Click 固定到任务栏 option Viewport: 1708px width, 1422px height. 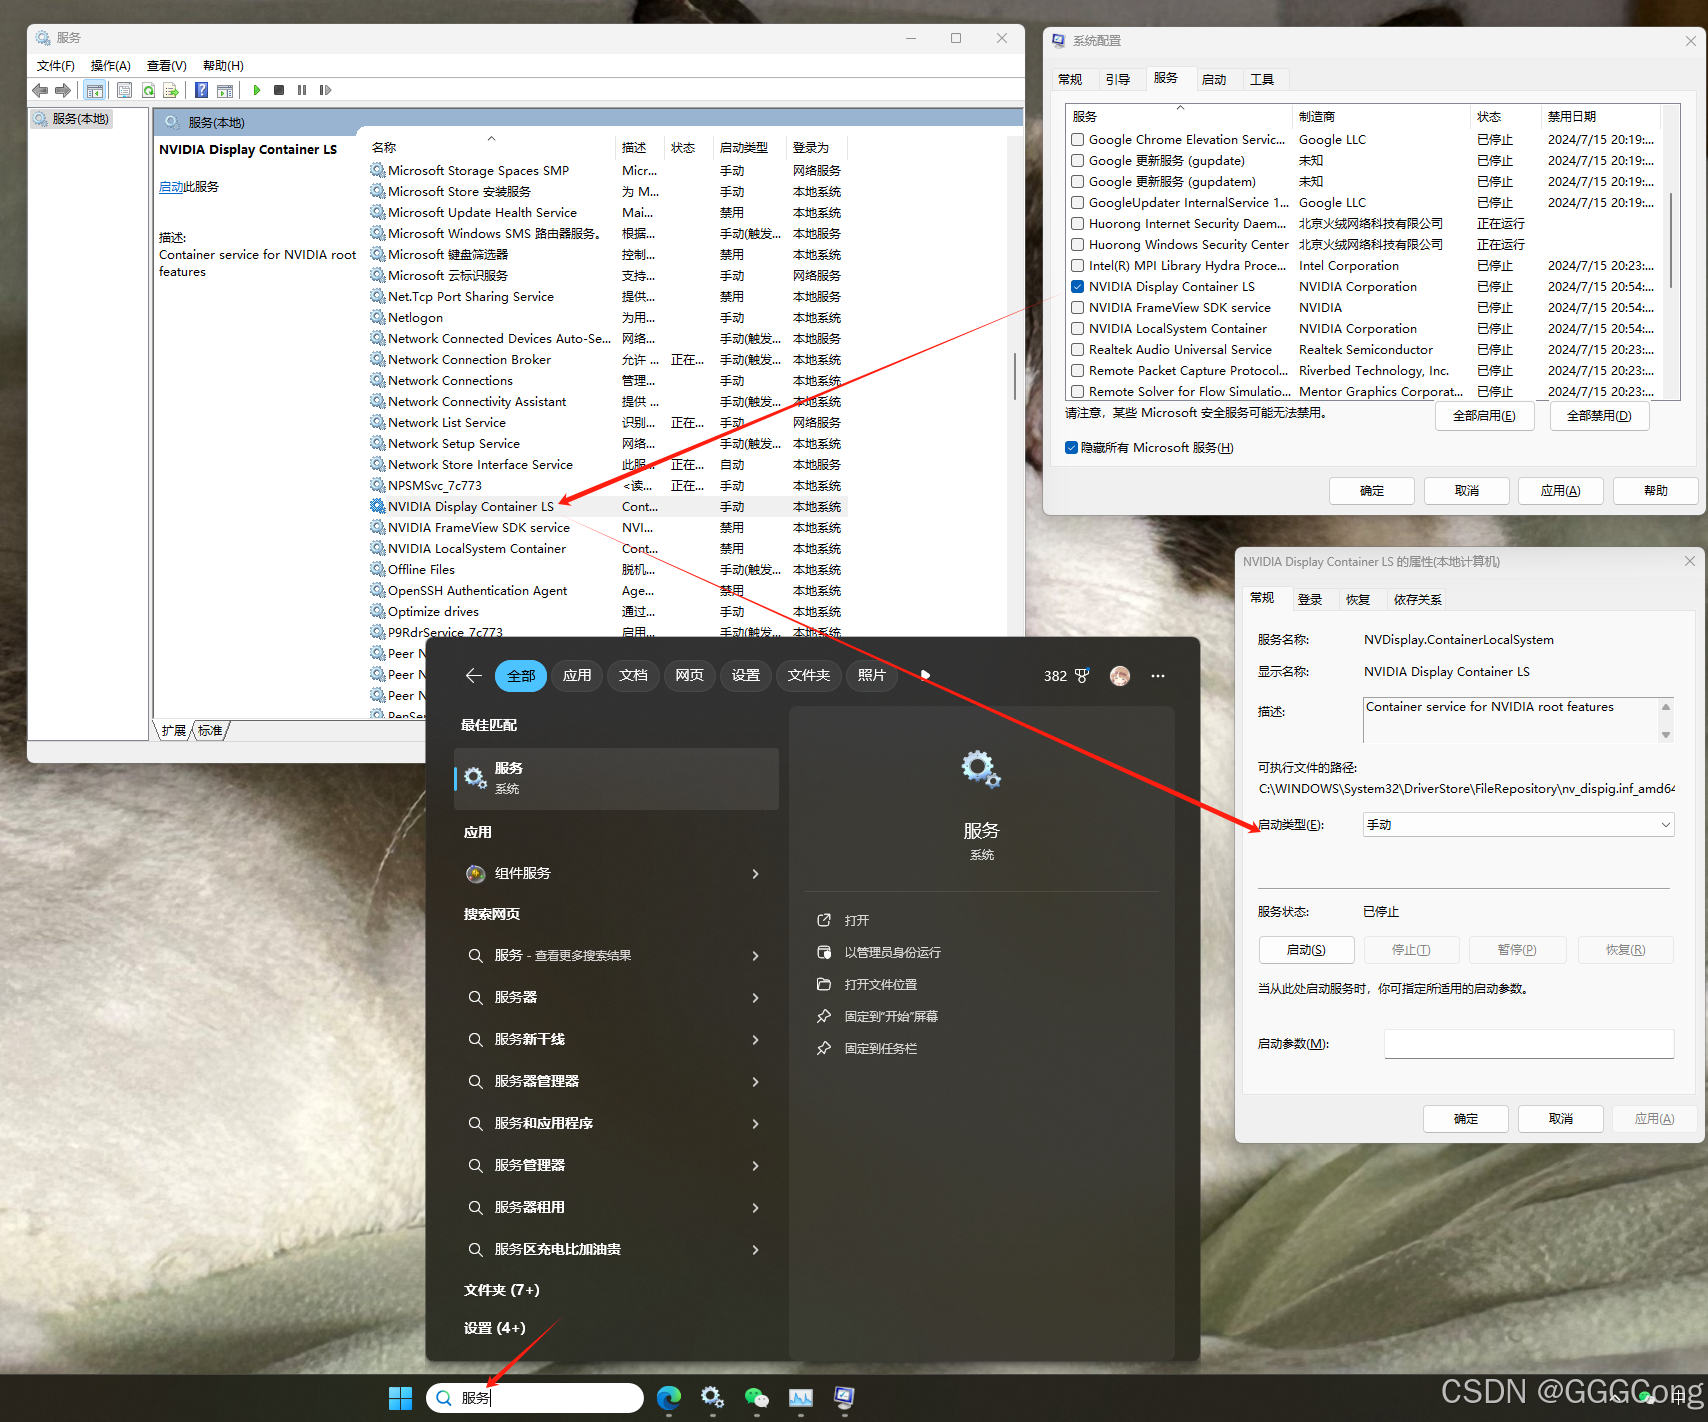880,1049
